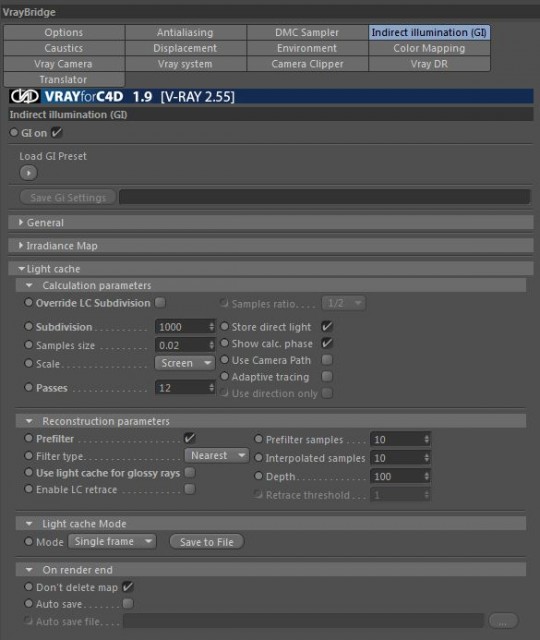This screenshot has height=640, width=540.
Task: Open the Translator tab
Action: [64, 79]
